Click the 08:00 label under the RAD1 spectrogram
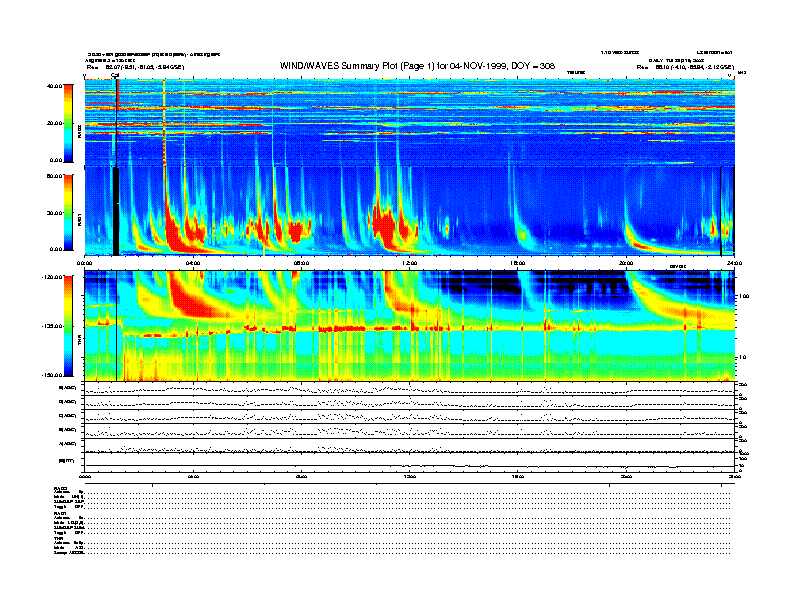Screen dimensions: 792x612 click(301, 263)
